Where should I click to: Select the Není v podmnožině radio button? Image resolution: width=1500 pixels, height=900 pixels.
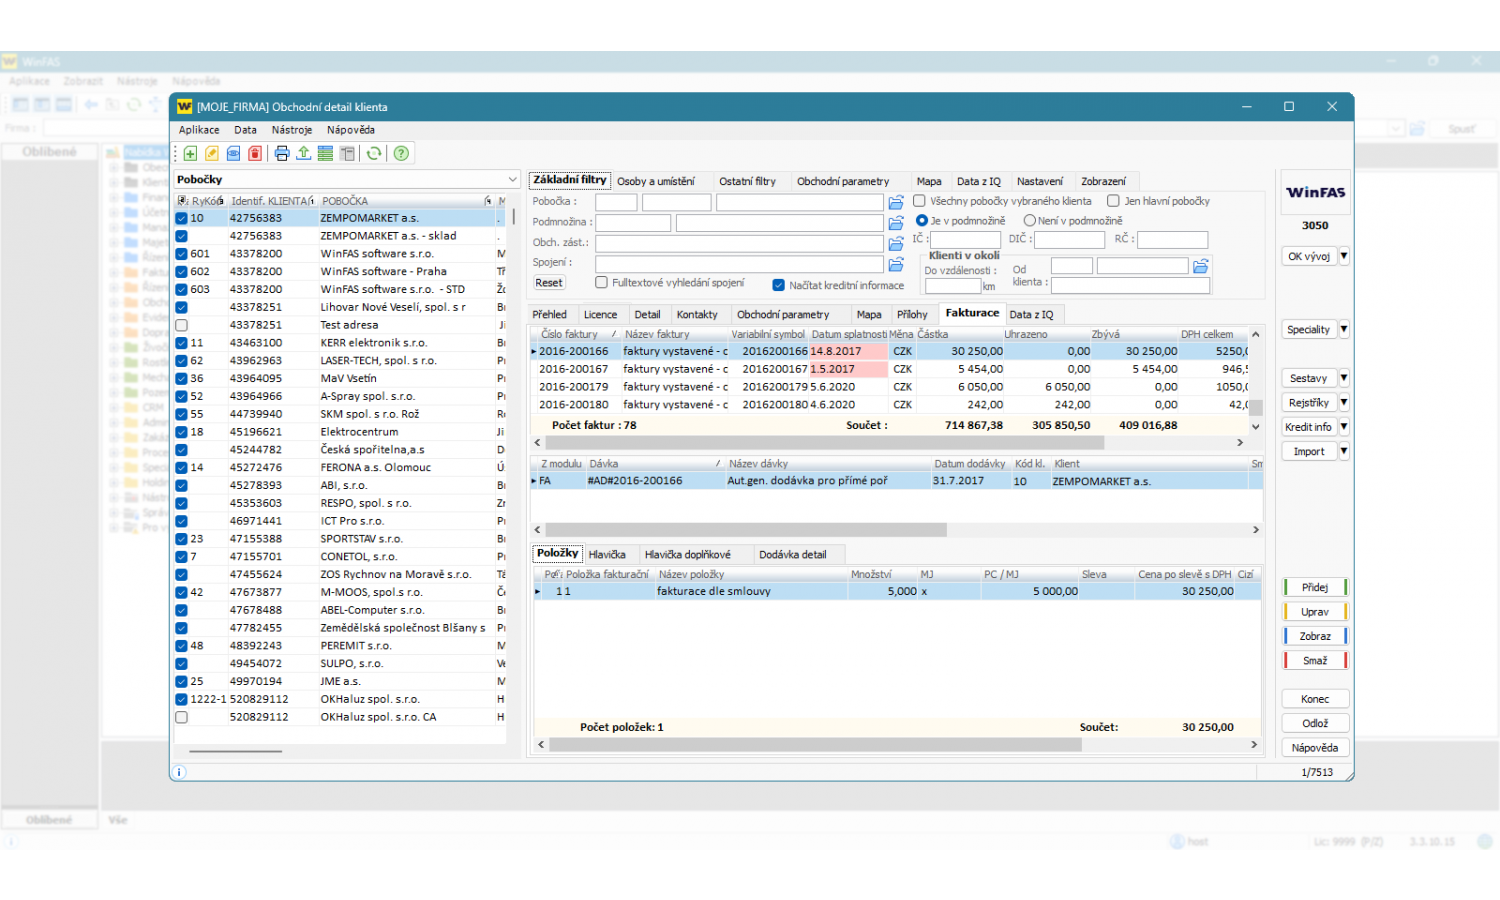tap(1030, 221)
